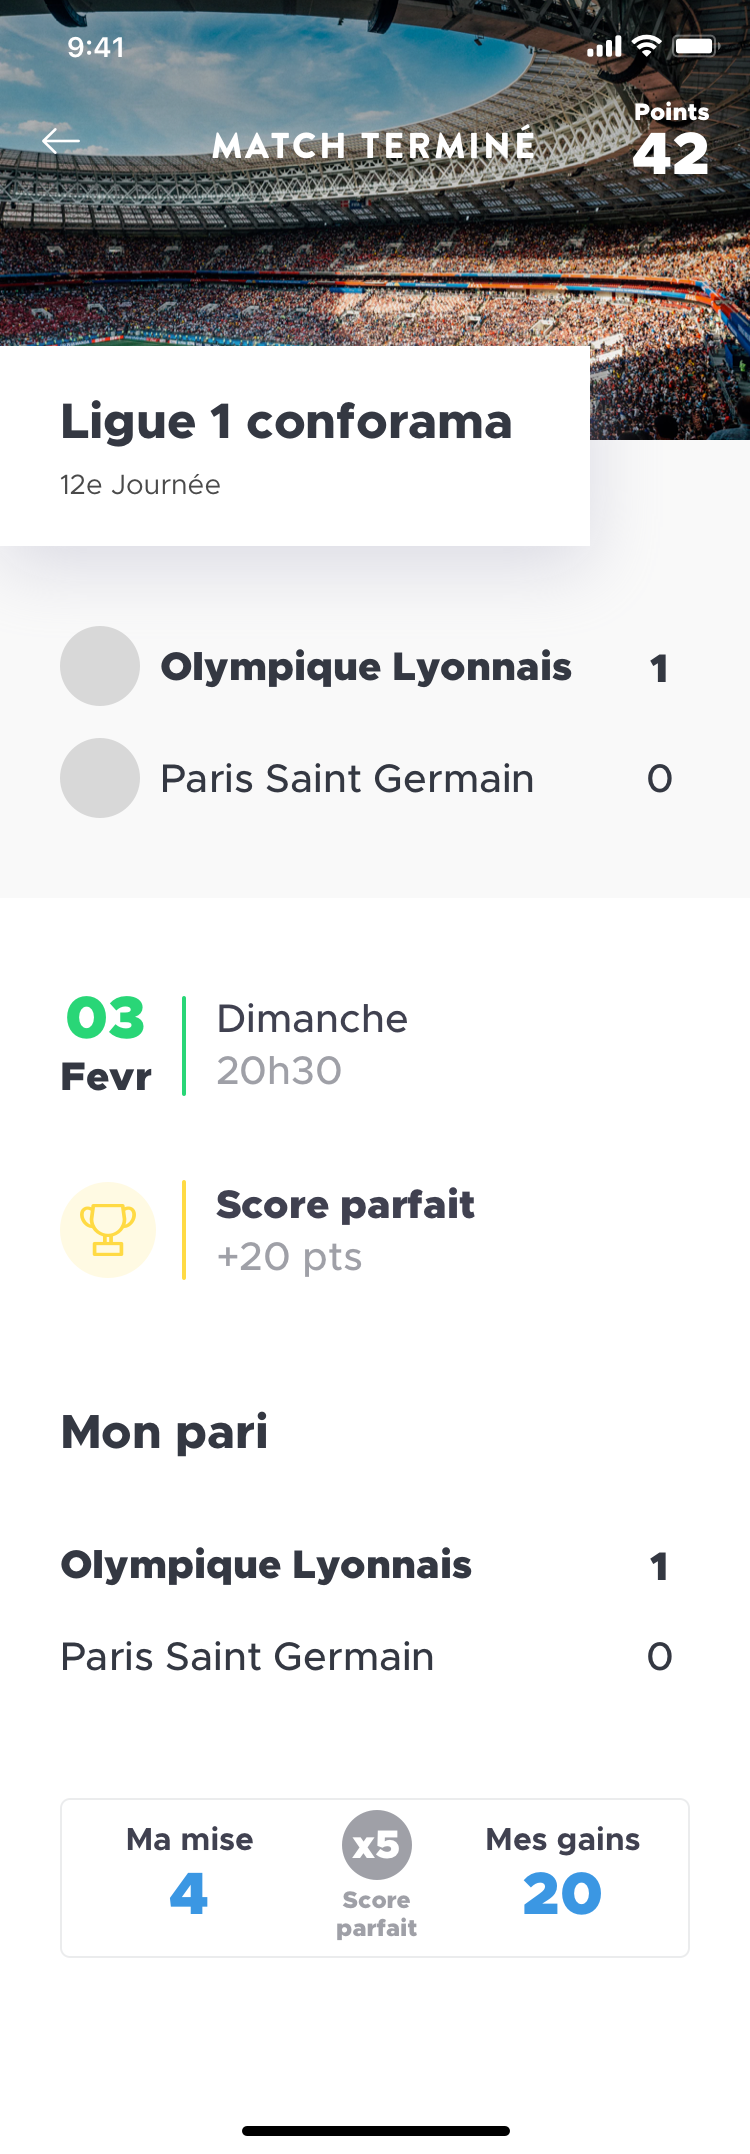Screen dimensions: 750x2154
Task: Tap the x5 multiplier badge
Action: [x=376, y=1844]
